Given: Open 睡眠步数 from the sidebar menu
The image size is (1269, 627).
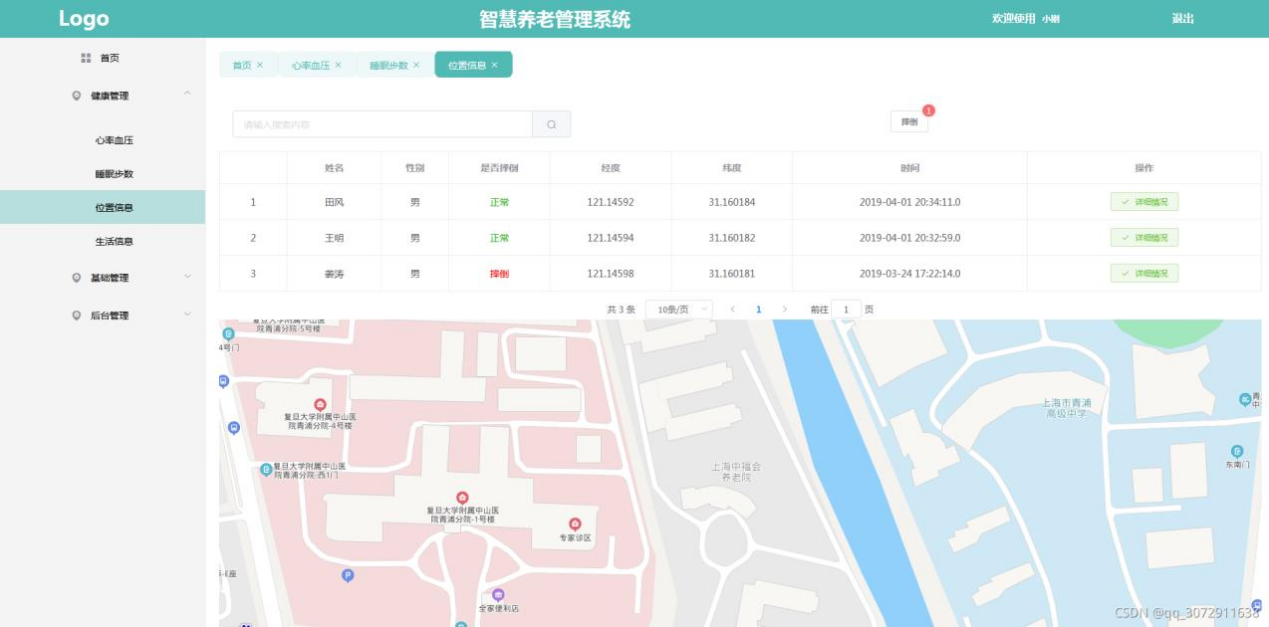Looking at the screenshot, I should click(114, 174).
